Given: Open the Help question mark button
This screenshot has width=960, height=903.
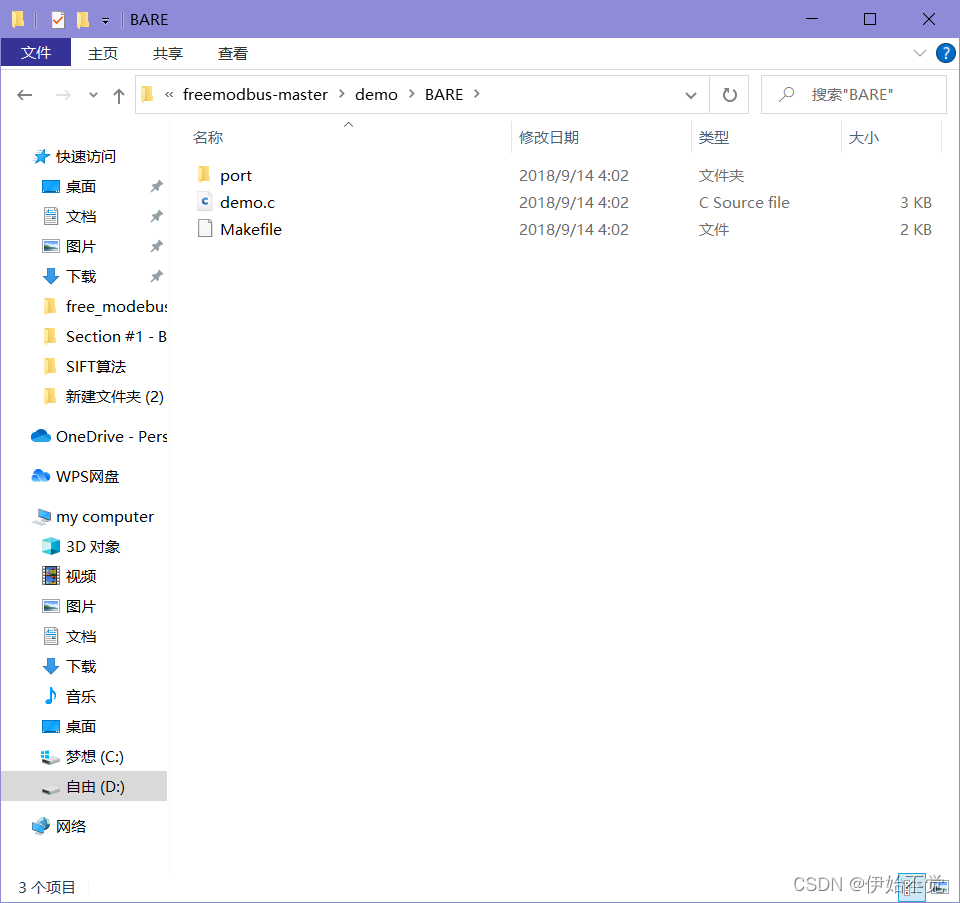Looking at the screenshot, I should tap(945, 53).
